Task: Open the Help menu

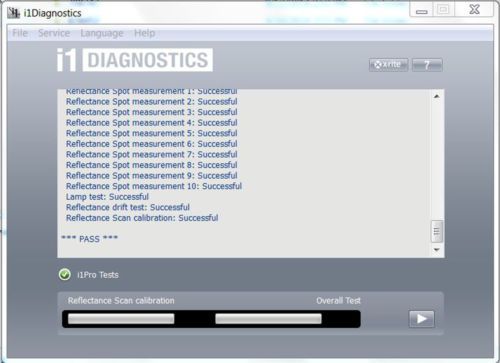Action: pyautogui.click(x=144, y=33)
